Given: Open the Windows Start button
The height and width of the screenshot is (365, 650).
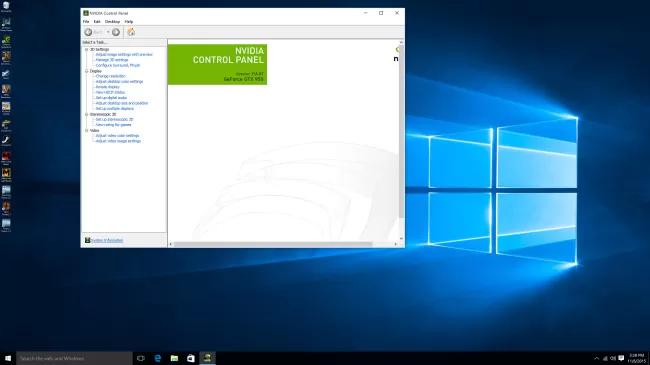Looking at the screenshot, I should (x=8, y=358).
